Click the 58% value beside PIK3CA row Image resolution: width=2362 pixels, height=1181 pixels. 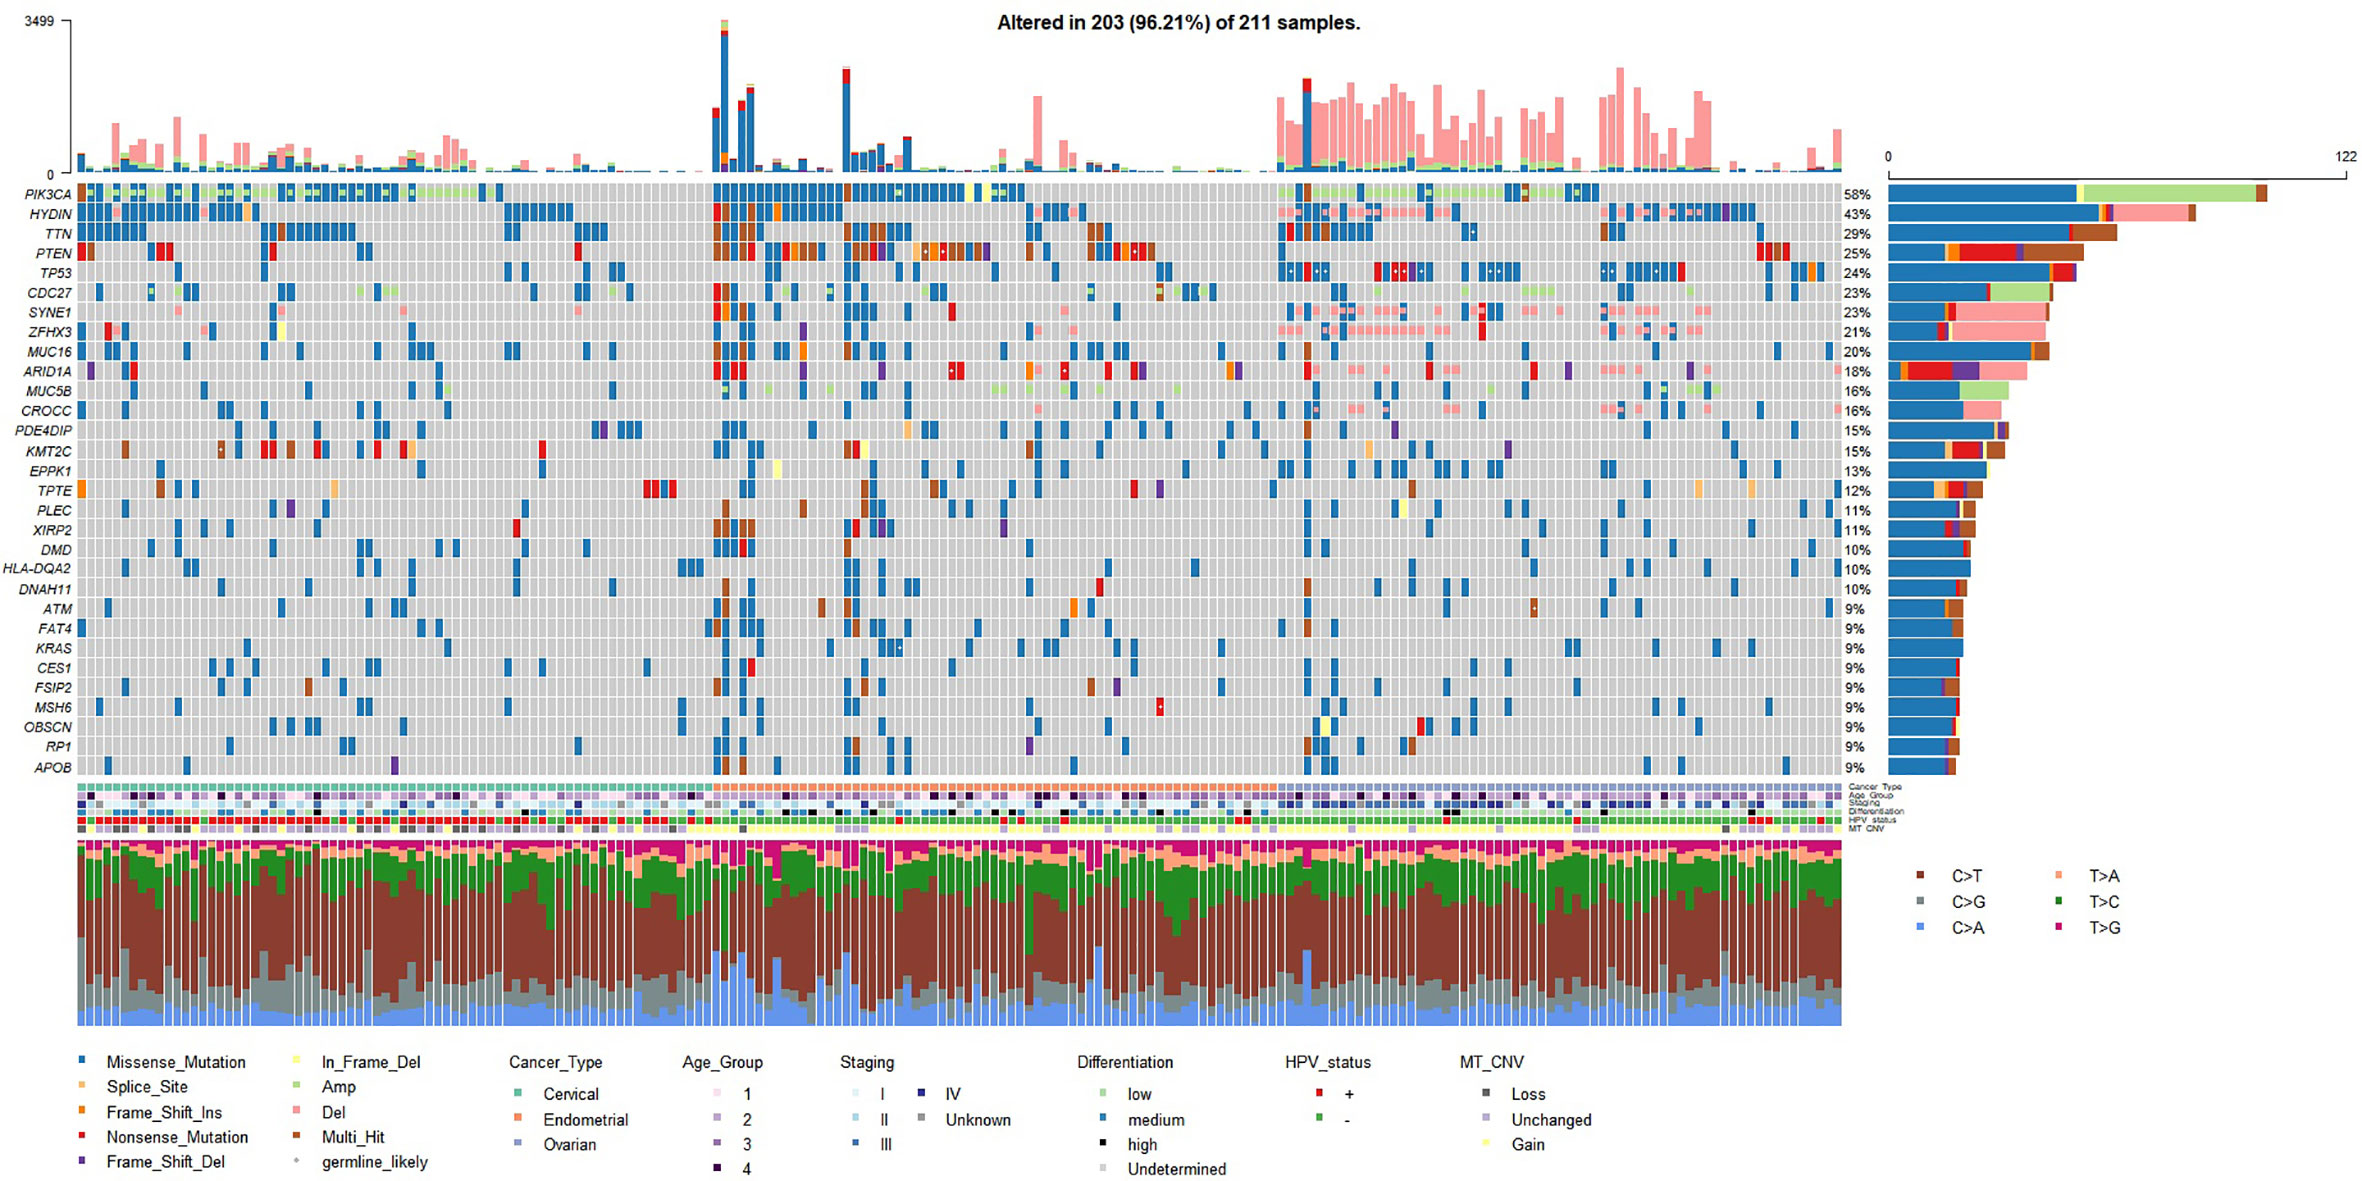[x=1858, y=194]
